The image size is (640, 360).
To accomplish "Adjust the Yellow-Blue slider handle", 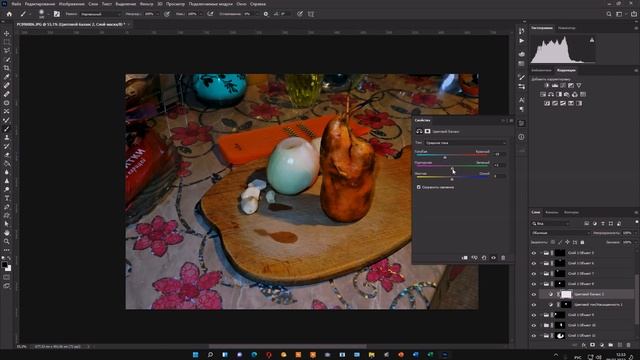I will click(x=452, y=179).
